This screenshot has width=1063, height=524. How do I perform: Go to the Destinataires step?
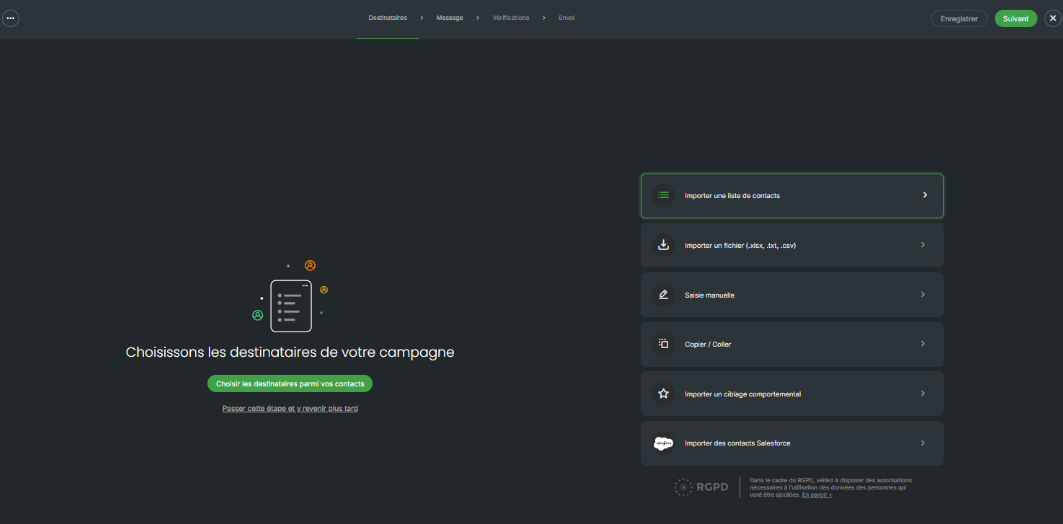pos(388,18)
